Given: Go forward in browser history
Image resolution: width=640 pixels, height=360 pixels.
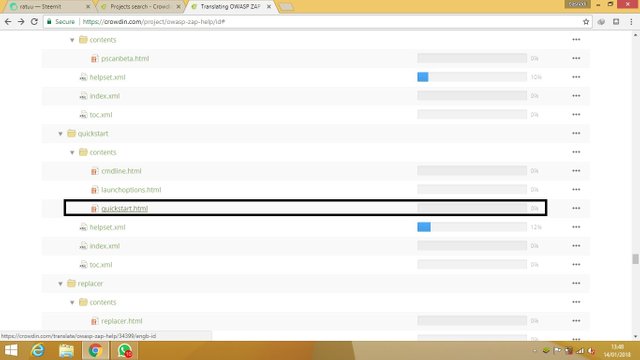Looking at the screenshot, I should (x=21, y=22).
